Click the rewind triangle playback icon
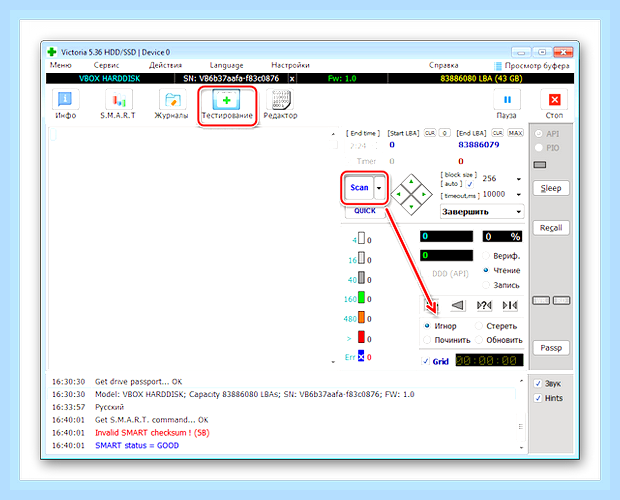620x500 pixels. (458, 305)
